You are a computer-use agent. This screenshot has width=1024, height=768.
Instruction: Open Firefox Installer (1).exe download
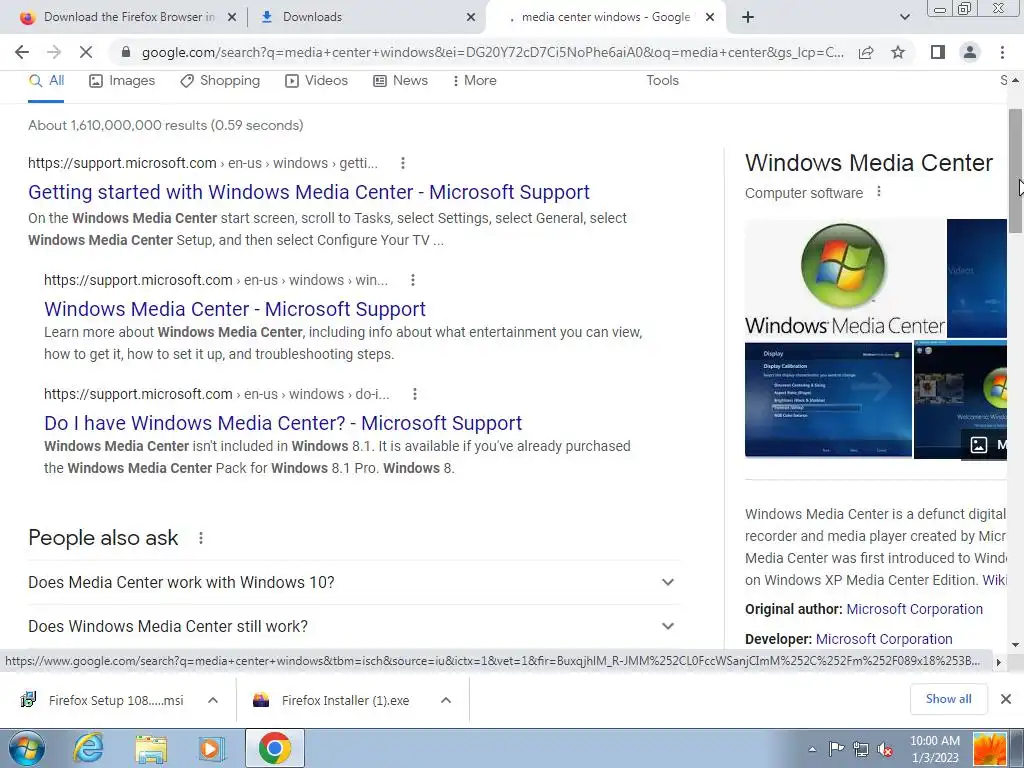coord(332,700)
